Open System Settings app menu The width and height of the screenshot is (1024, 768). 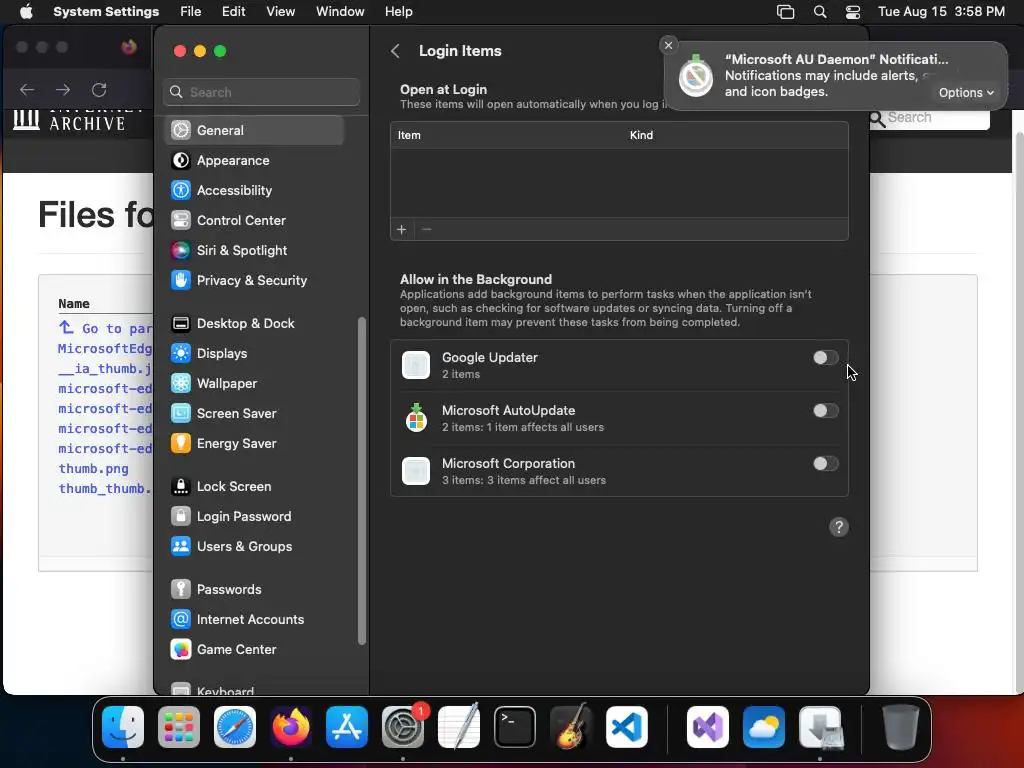(x=106, y=12)
